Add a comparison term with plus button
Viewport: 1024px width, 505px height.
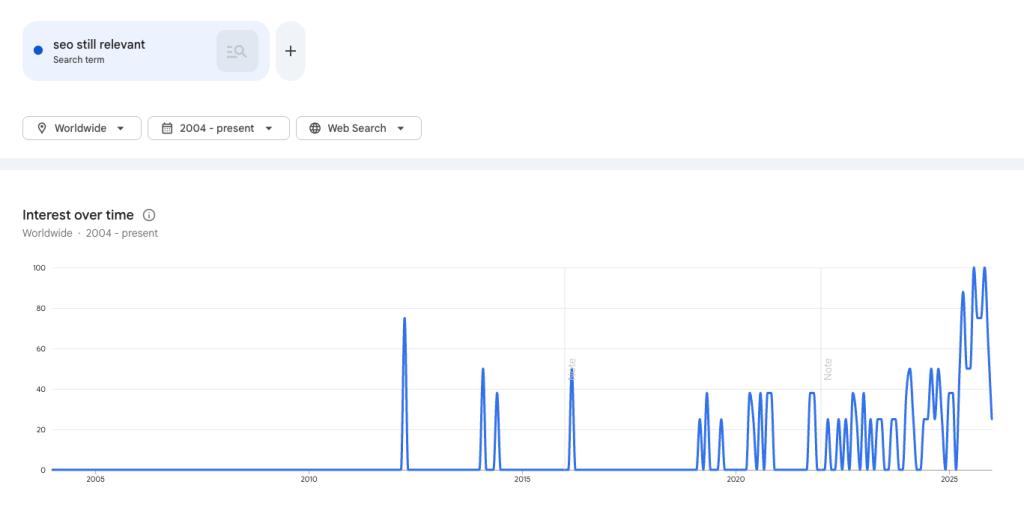coord(291,51)
